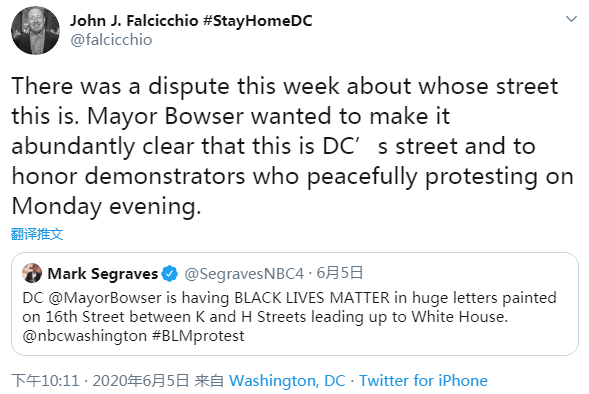
Task: Click the 翻译推文 translate tweet link
Action: tap(37, 234)
